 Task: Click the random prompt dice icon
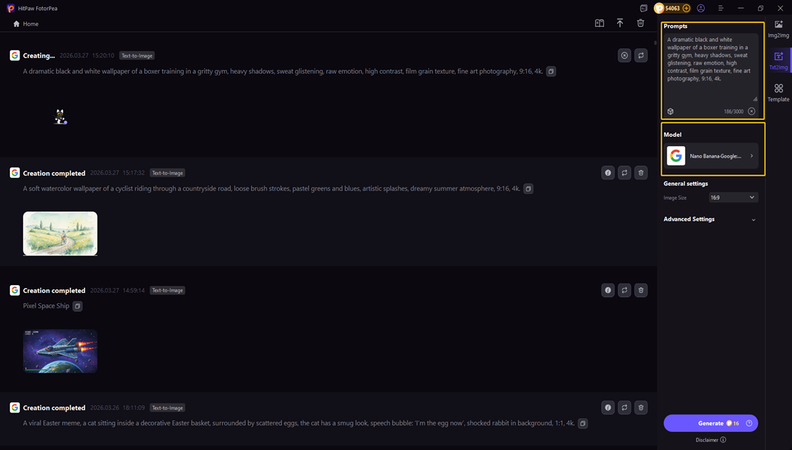[x=670, y=111]
